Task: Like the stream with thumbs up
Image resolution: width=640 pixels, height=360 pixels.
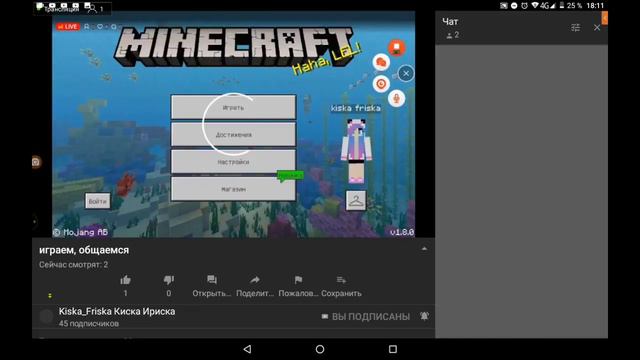Action: pos(125,280)
